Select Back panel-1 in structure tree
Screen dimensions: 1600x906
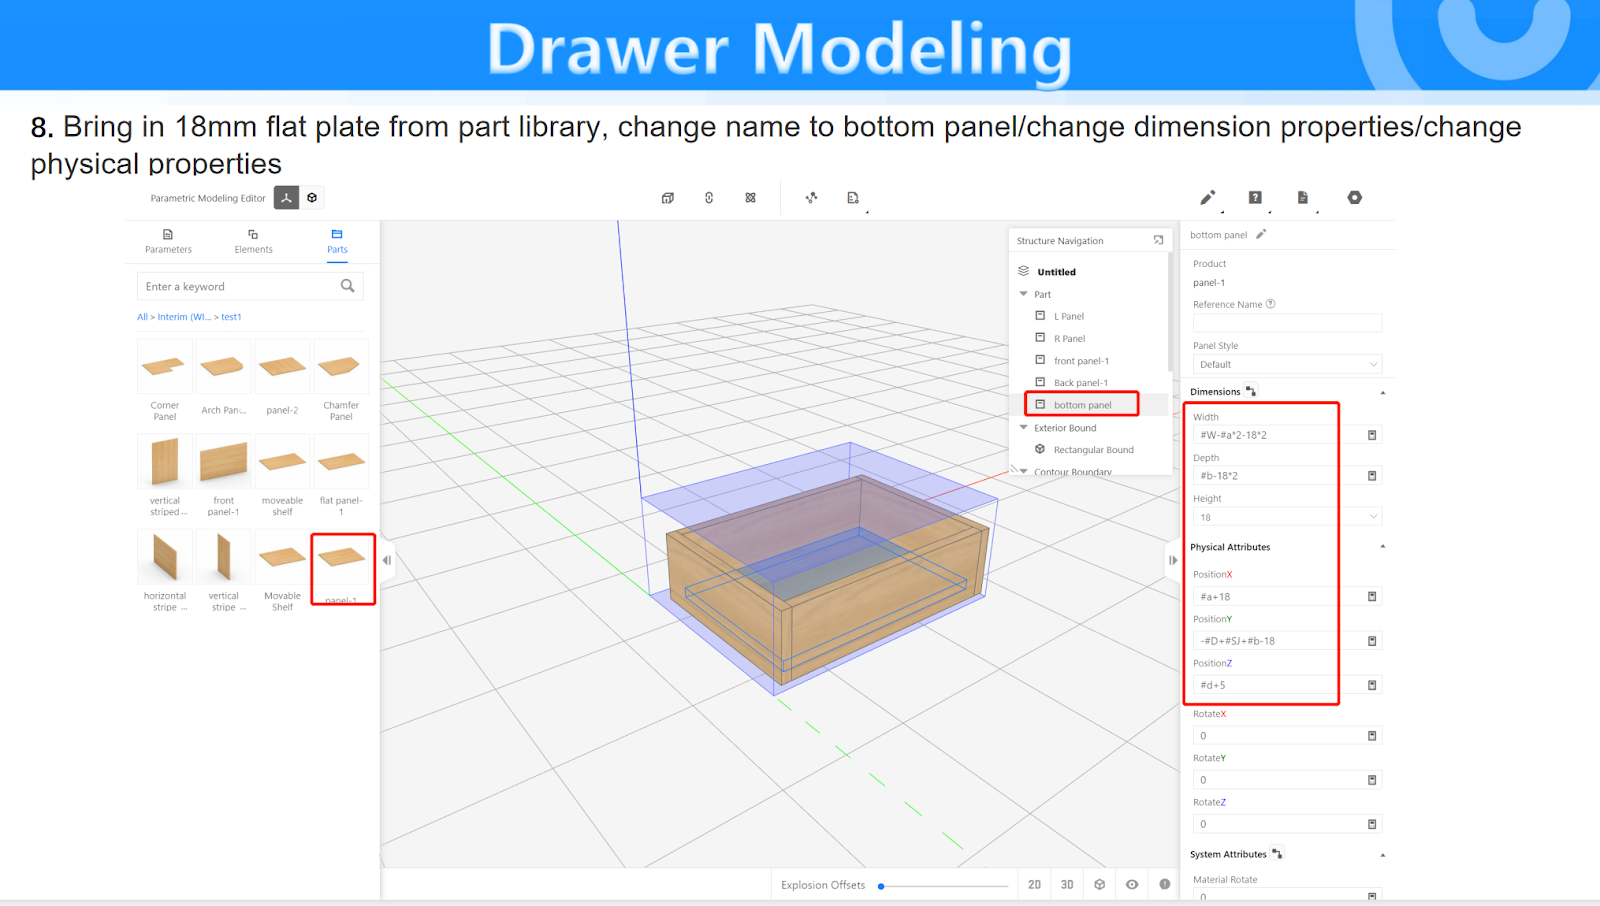[x=1080, y=383]
